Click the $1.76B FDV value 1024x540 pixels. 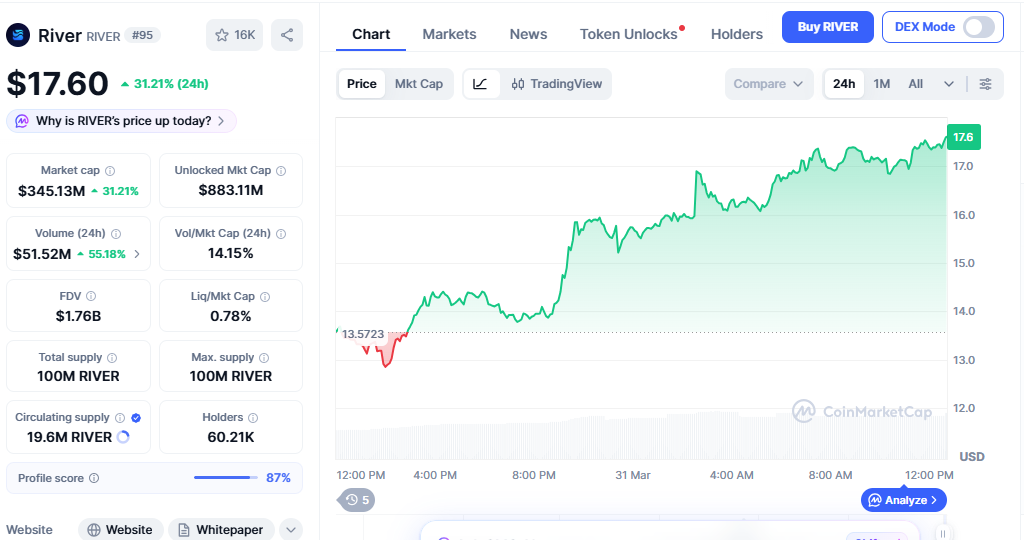(x=78, y=316)
